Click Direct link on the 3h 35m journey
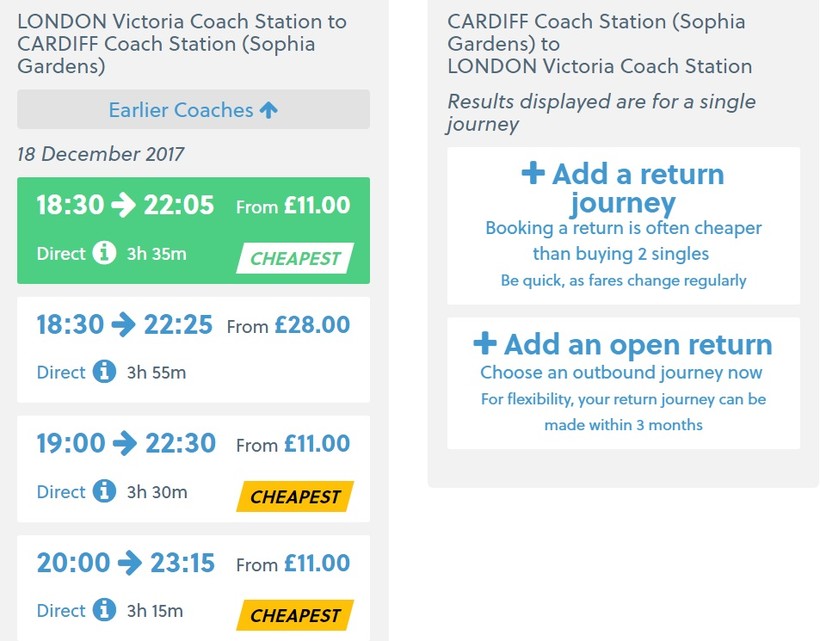Viewport: 820px width, 641px height. (x=61, y=254)
